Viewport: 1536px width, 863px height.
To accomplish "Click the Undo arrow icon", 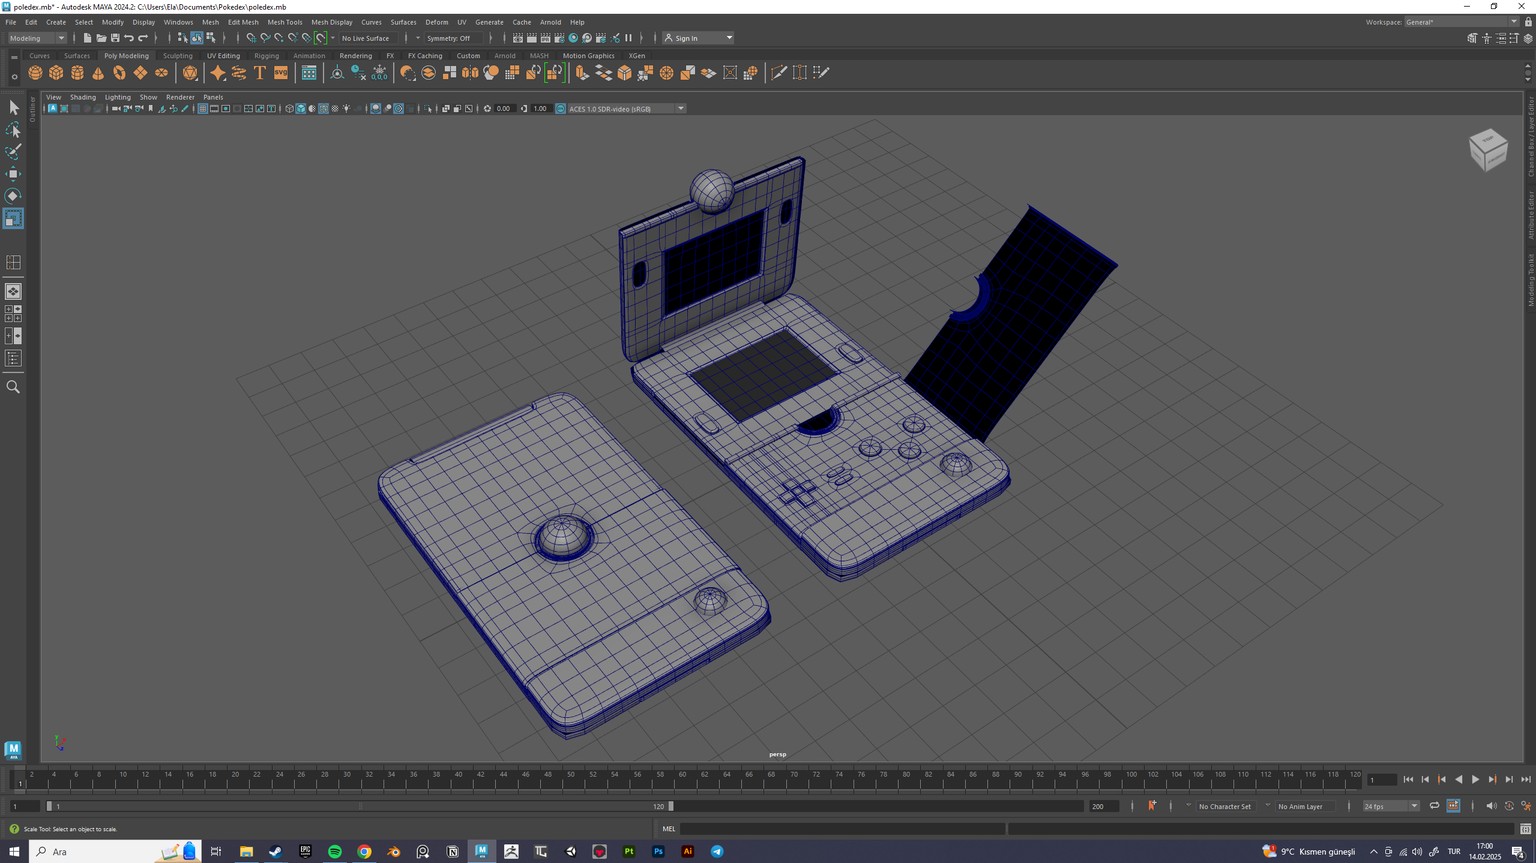I will (129, 38).
